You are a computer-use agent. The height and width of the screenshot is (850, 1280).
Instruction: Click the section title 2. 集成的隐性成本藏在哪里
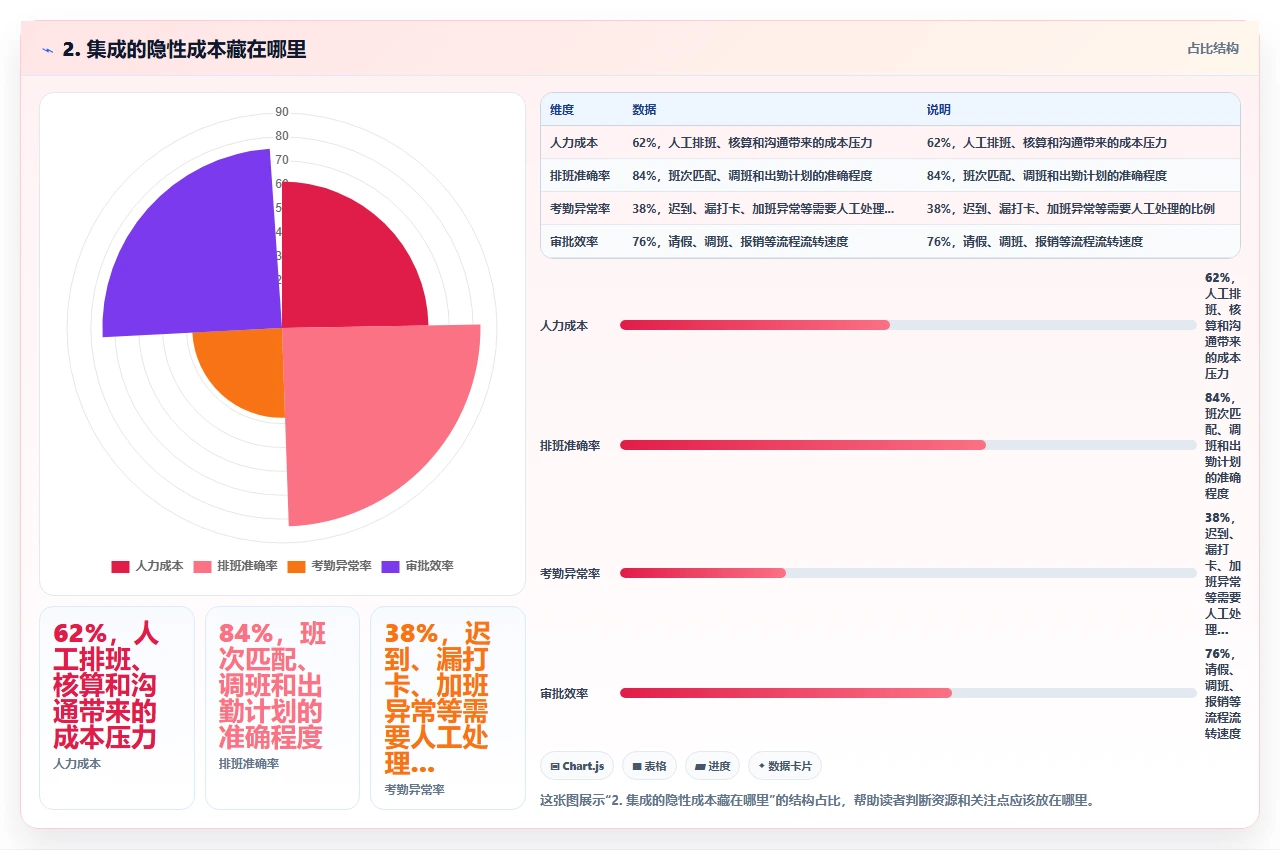click(184, 49)
